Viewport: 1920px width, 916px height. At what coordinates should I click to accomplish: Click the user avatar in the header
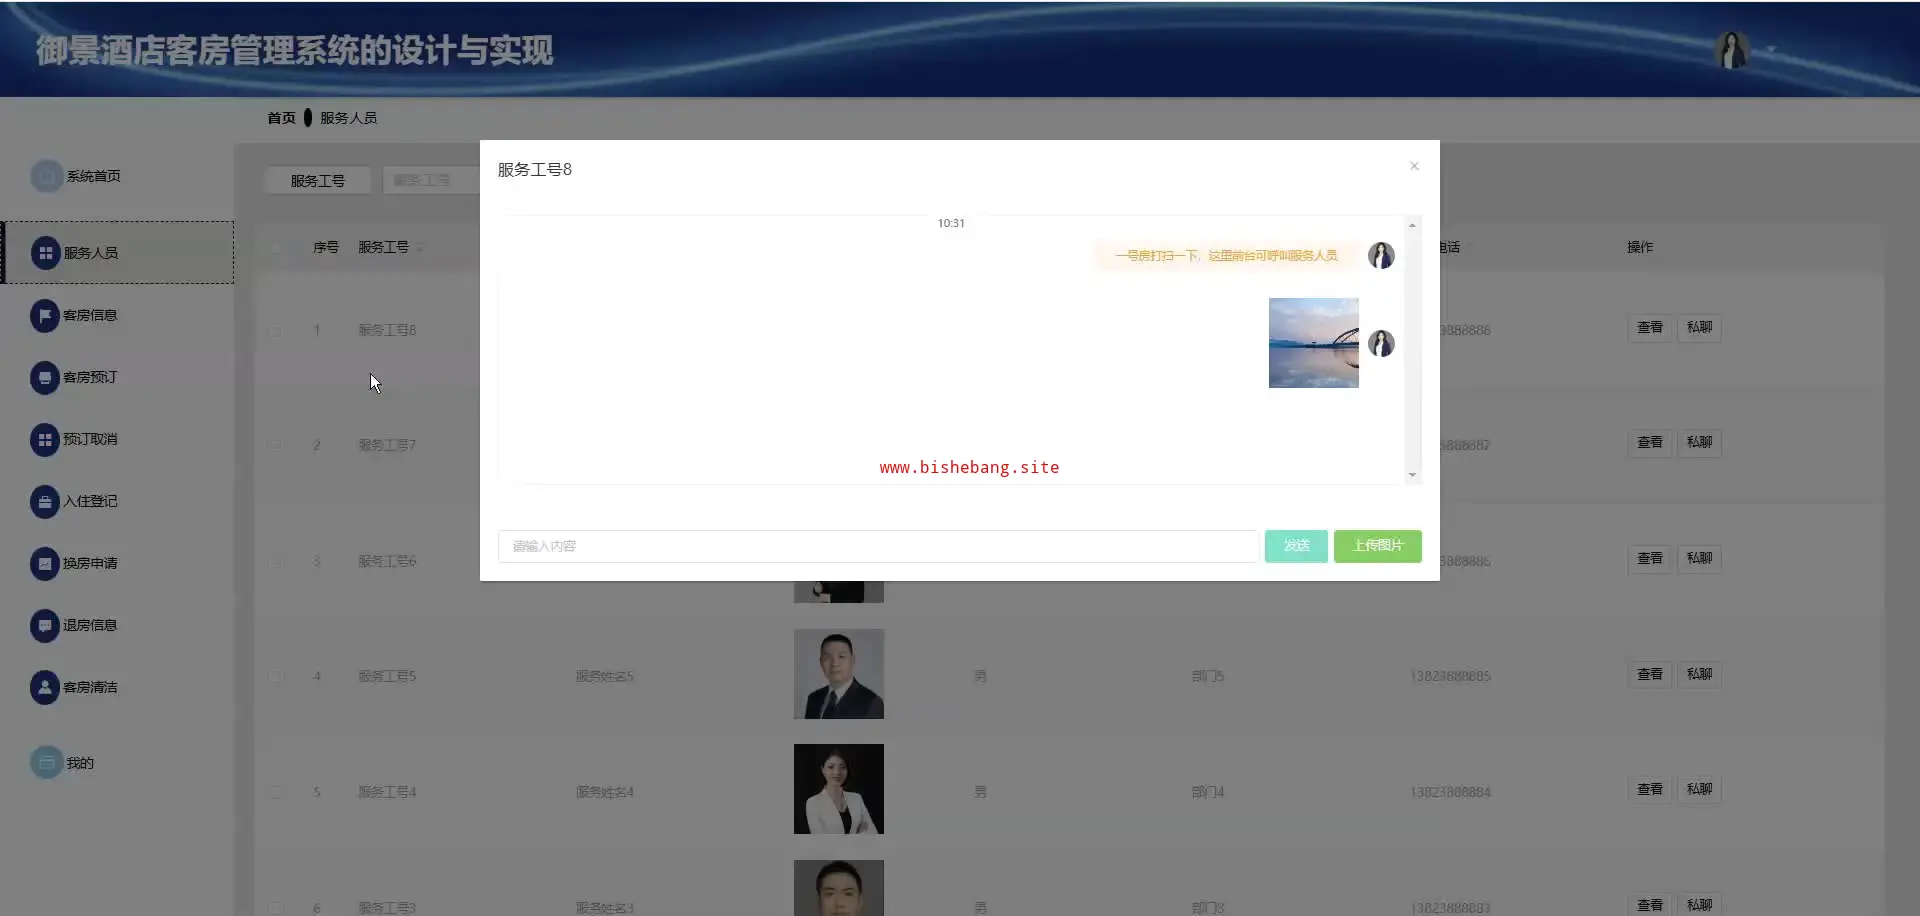pos(1732,50)
